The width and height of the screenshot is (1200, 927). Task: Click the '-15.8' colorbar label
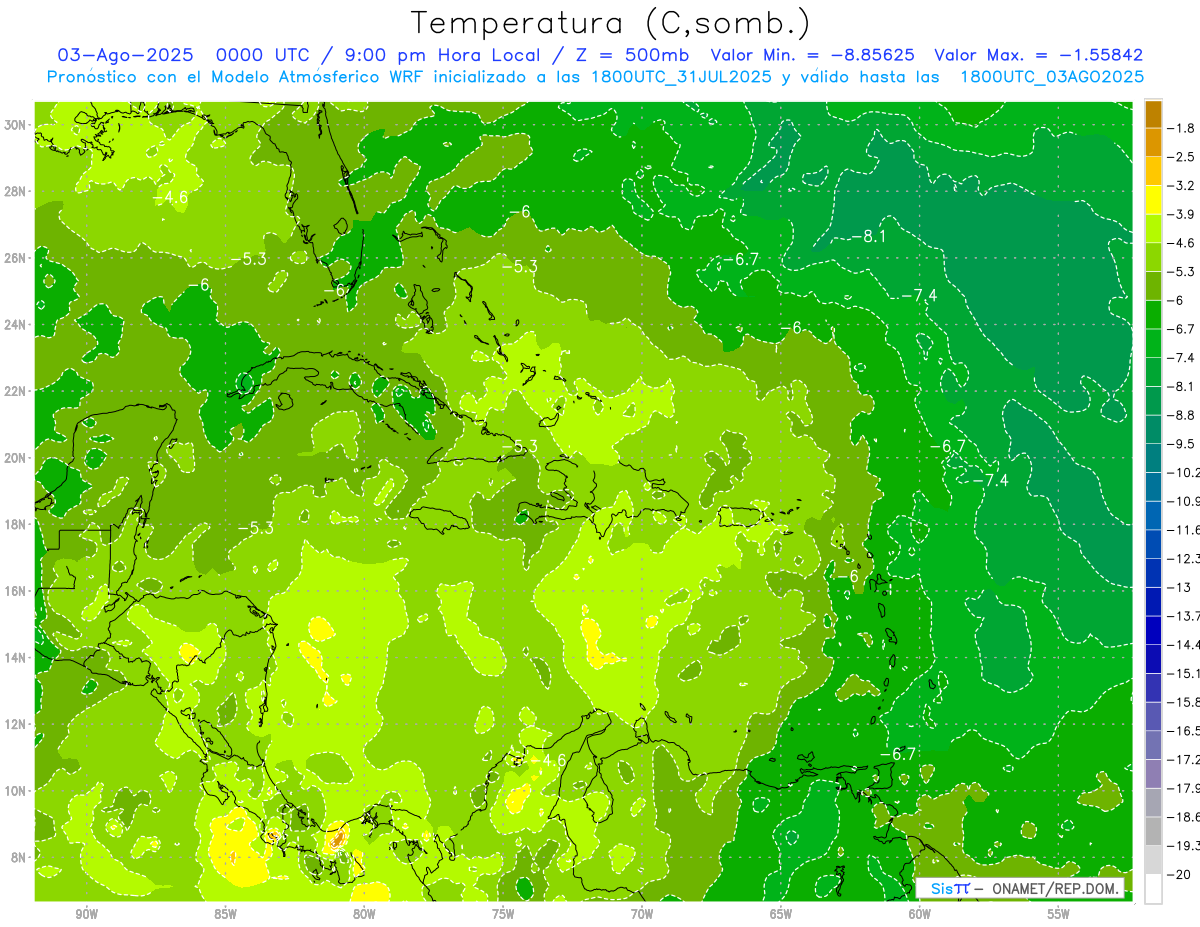pos(1185,702)
